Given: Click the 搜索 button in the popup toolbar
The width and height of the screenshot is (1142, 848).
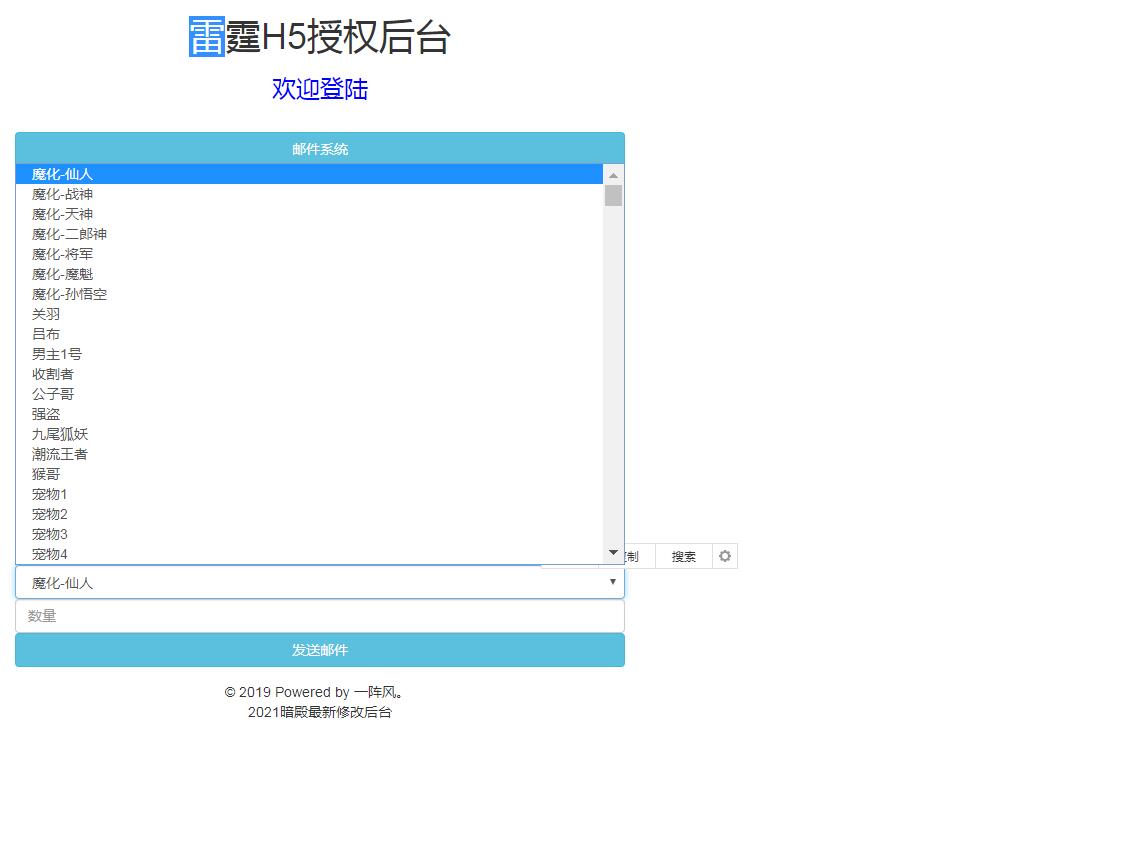Looking at the screenshot, I should (x=684, y=556).
